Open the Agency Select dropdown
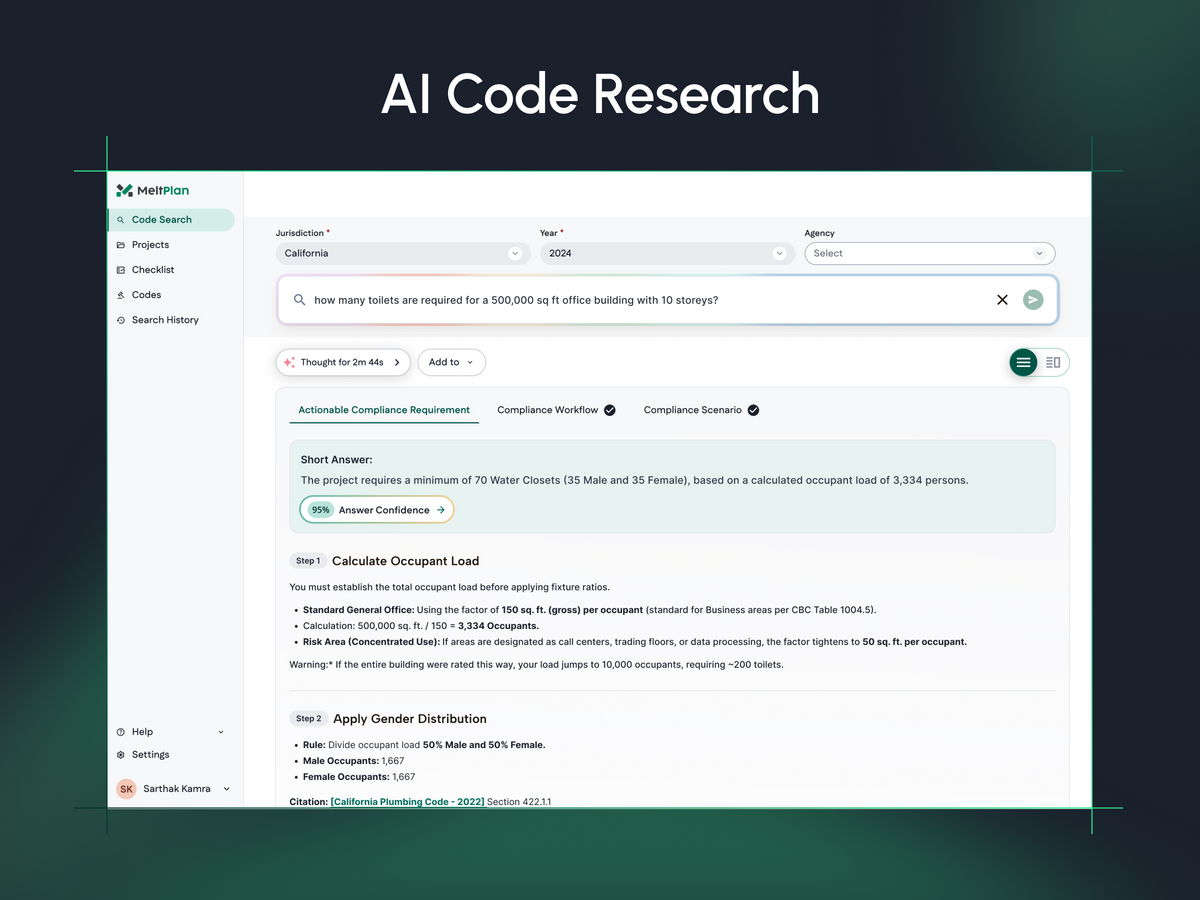This screenshot has height=900, width=1200. point(929,253)
